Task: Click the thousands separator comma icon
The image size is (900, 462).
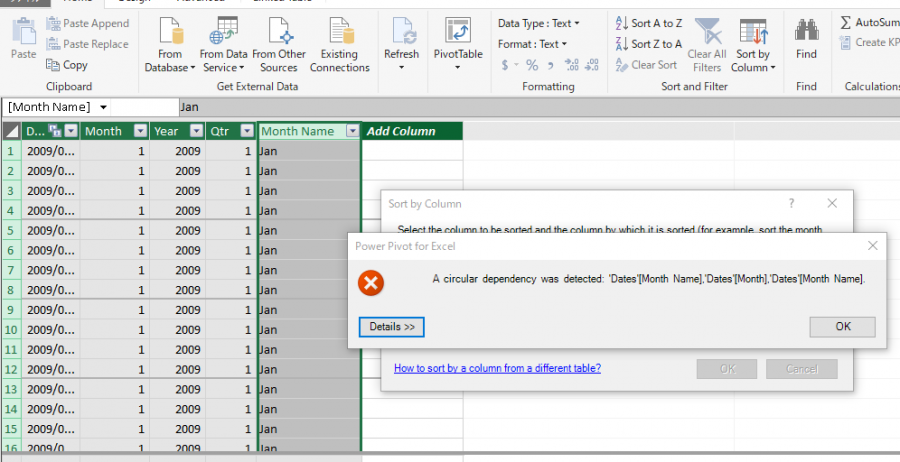Action: coord(550,65)
